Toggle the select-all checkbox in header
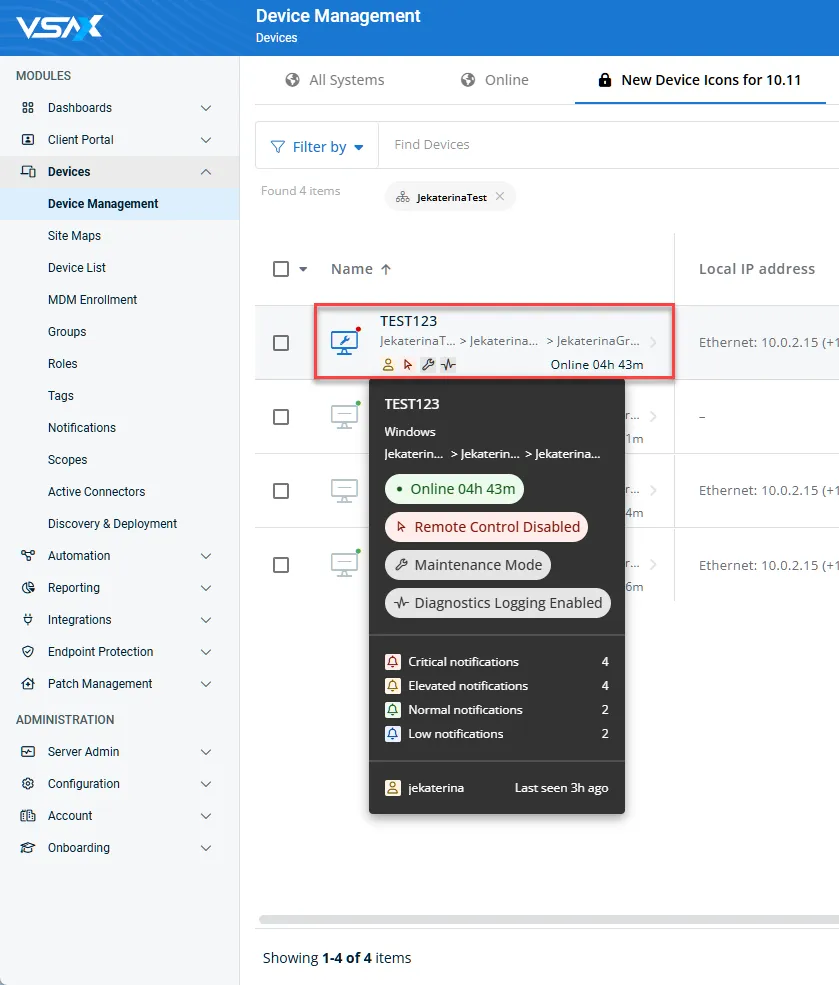839x985 pixels. [x=281, y=269]
